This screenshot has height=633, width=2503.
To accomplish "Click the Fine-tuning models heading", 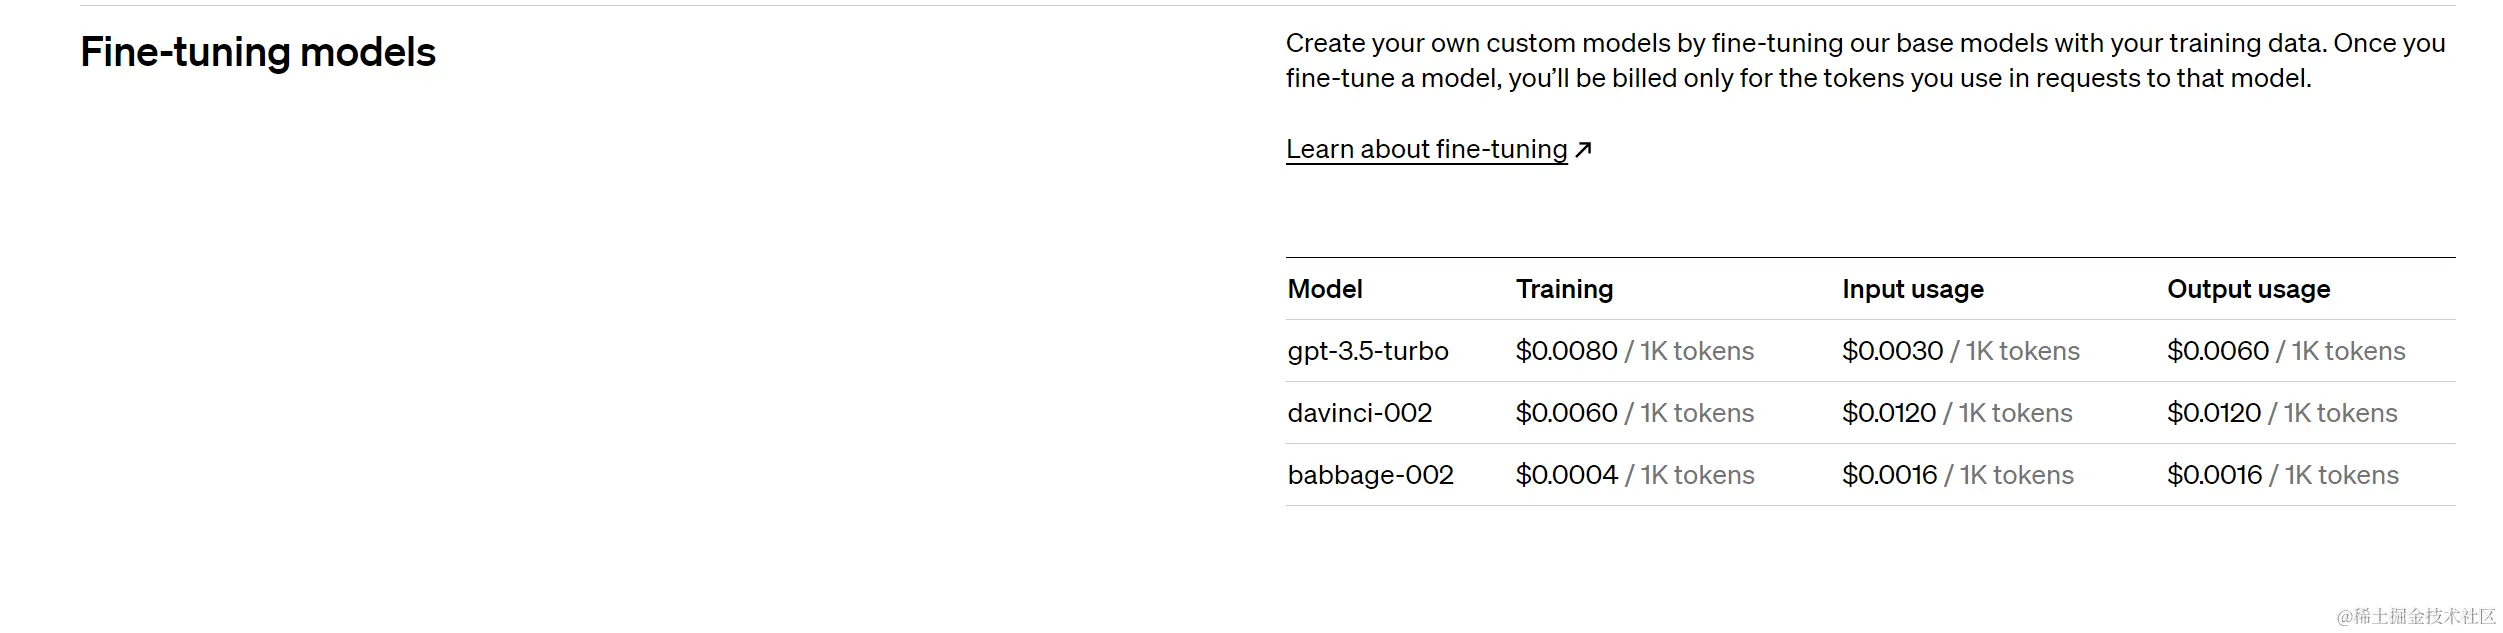I will [258, 52].
